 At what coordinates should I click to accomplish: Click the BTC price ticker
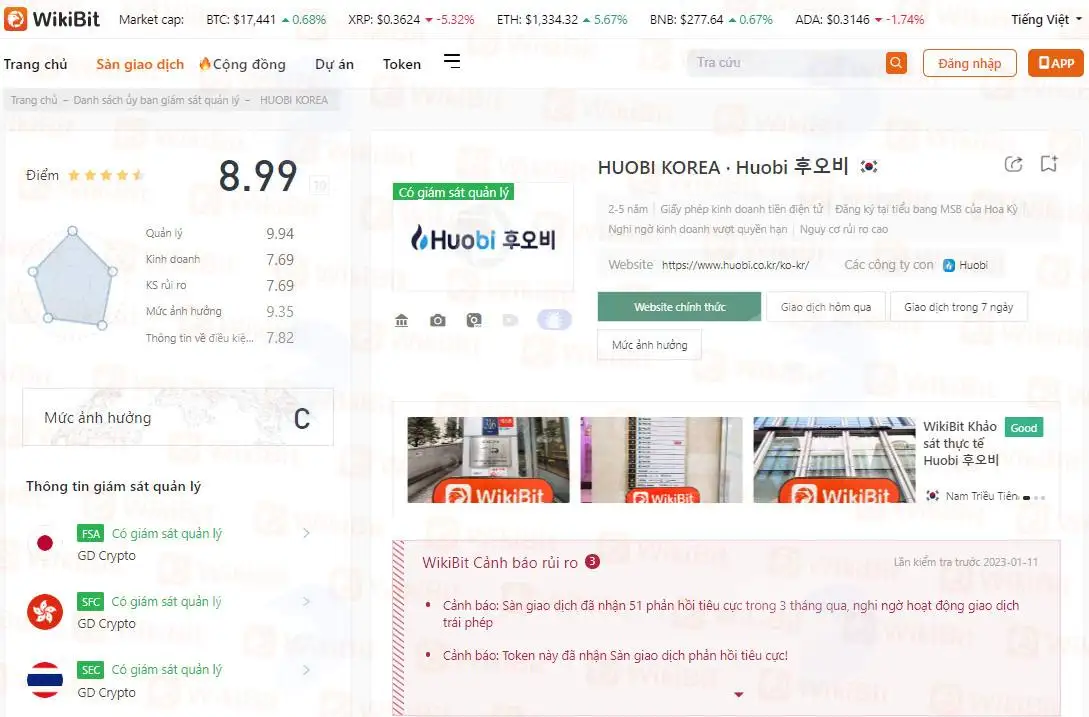tap(266, 19)
